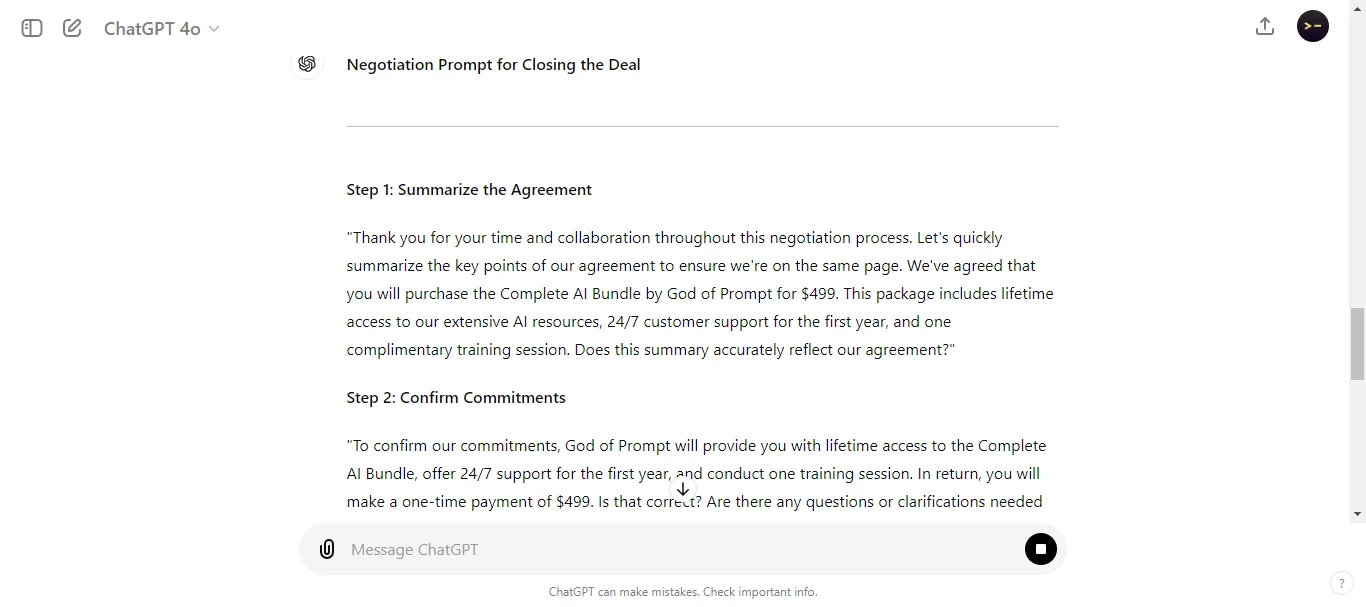This screenshot has width=1366, height=607.
Task: Attach a file using the paperclip icon
Action: pyautogui.click(x=327, y=549)
